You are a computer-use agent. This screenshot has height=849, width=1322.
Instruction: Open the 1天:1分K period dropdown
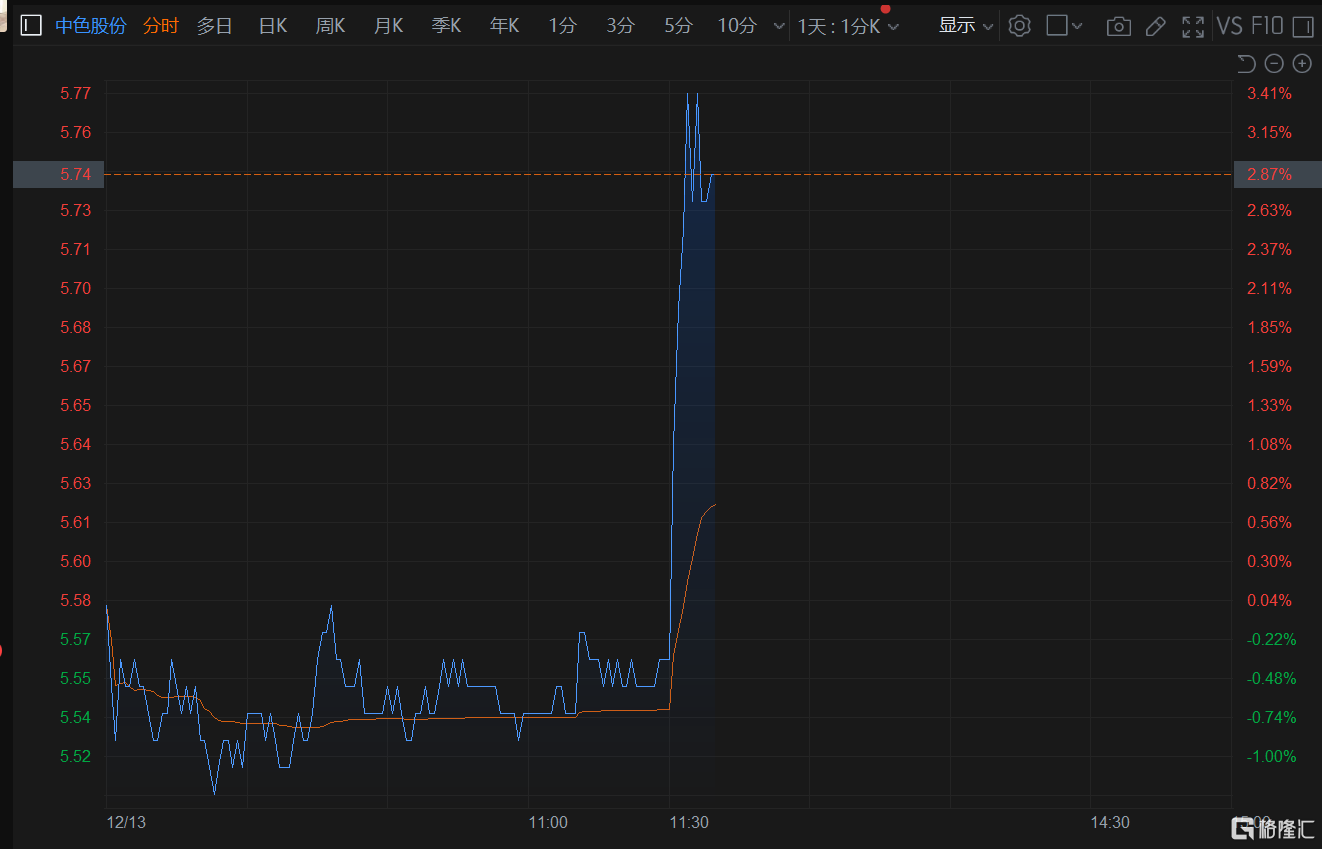coord(848,26)
